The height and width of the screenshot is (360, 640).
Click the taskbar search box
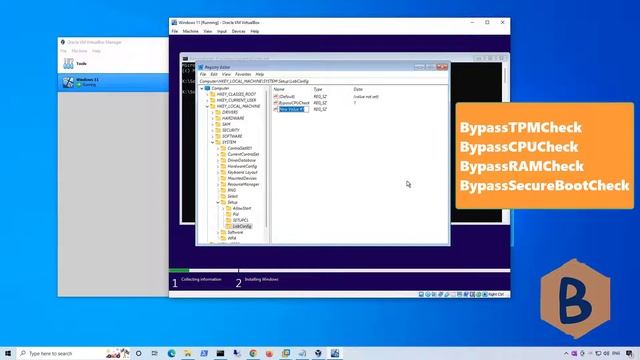[74, 353]
